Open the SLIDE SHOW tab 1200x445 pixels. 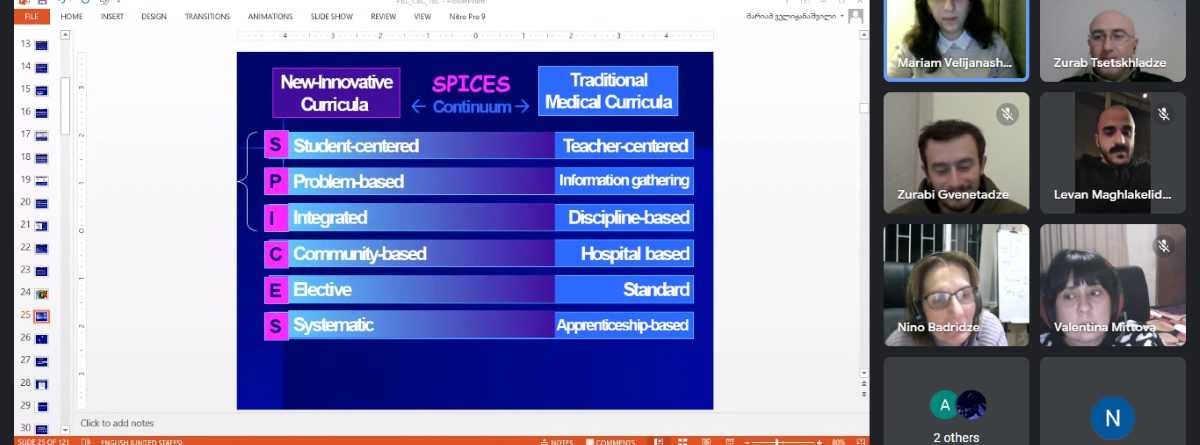click(x=333, y=17)
